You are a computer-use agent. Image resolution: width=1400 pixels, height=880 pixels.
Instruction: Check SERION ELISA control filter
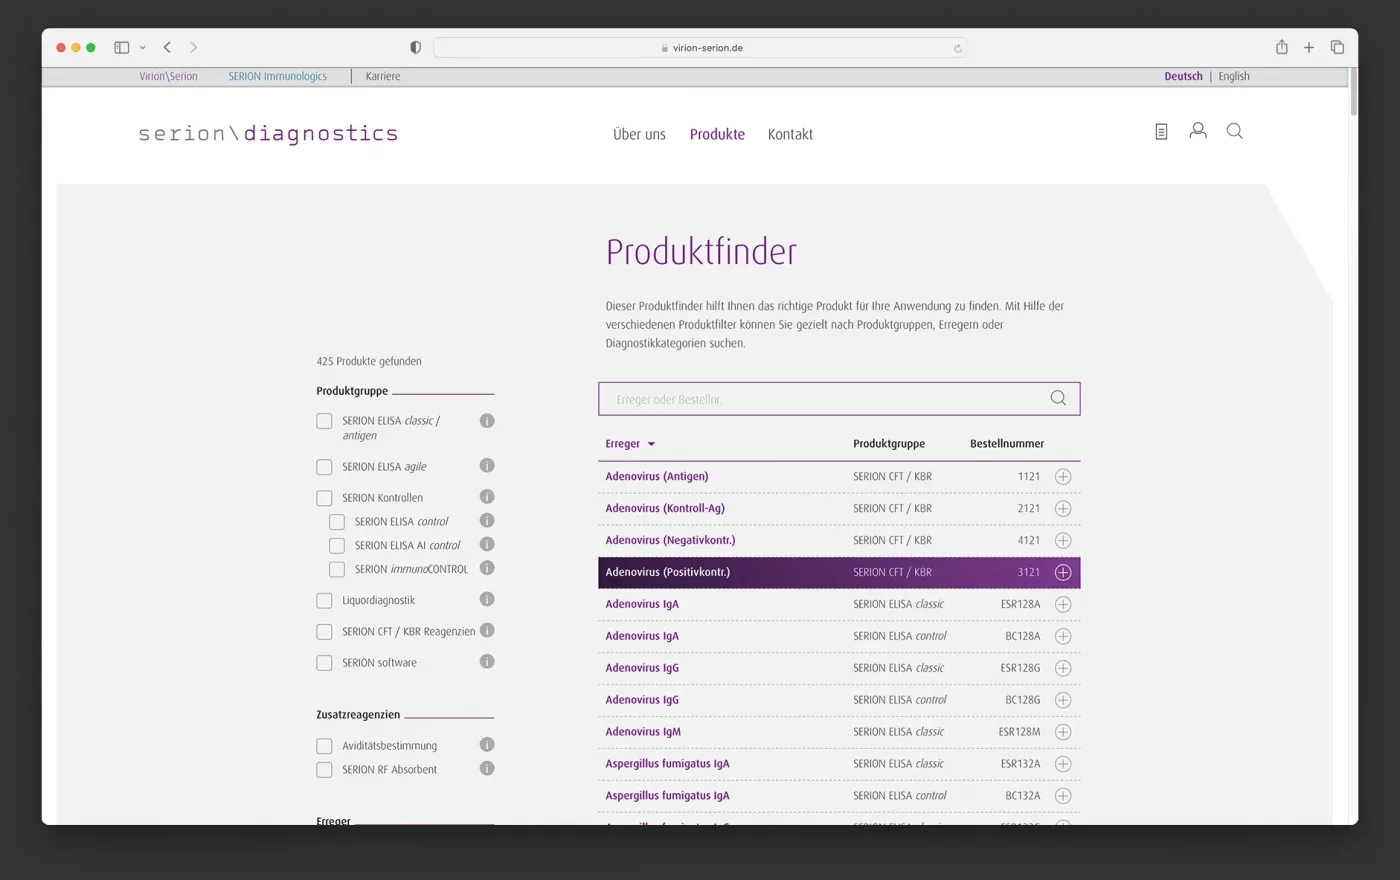(x=337, y=522)
